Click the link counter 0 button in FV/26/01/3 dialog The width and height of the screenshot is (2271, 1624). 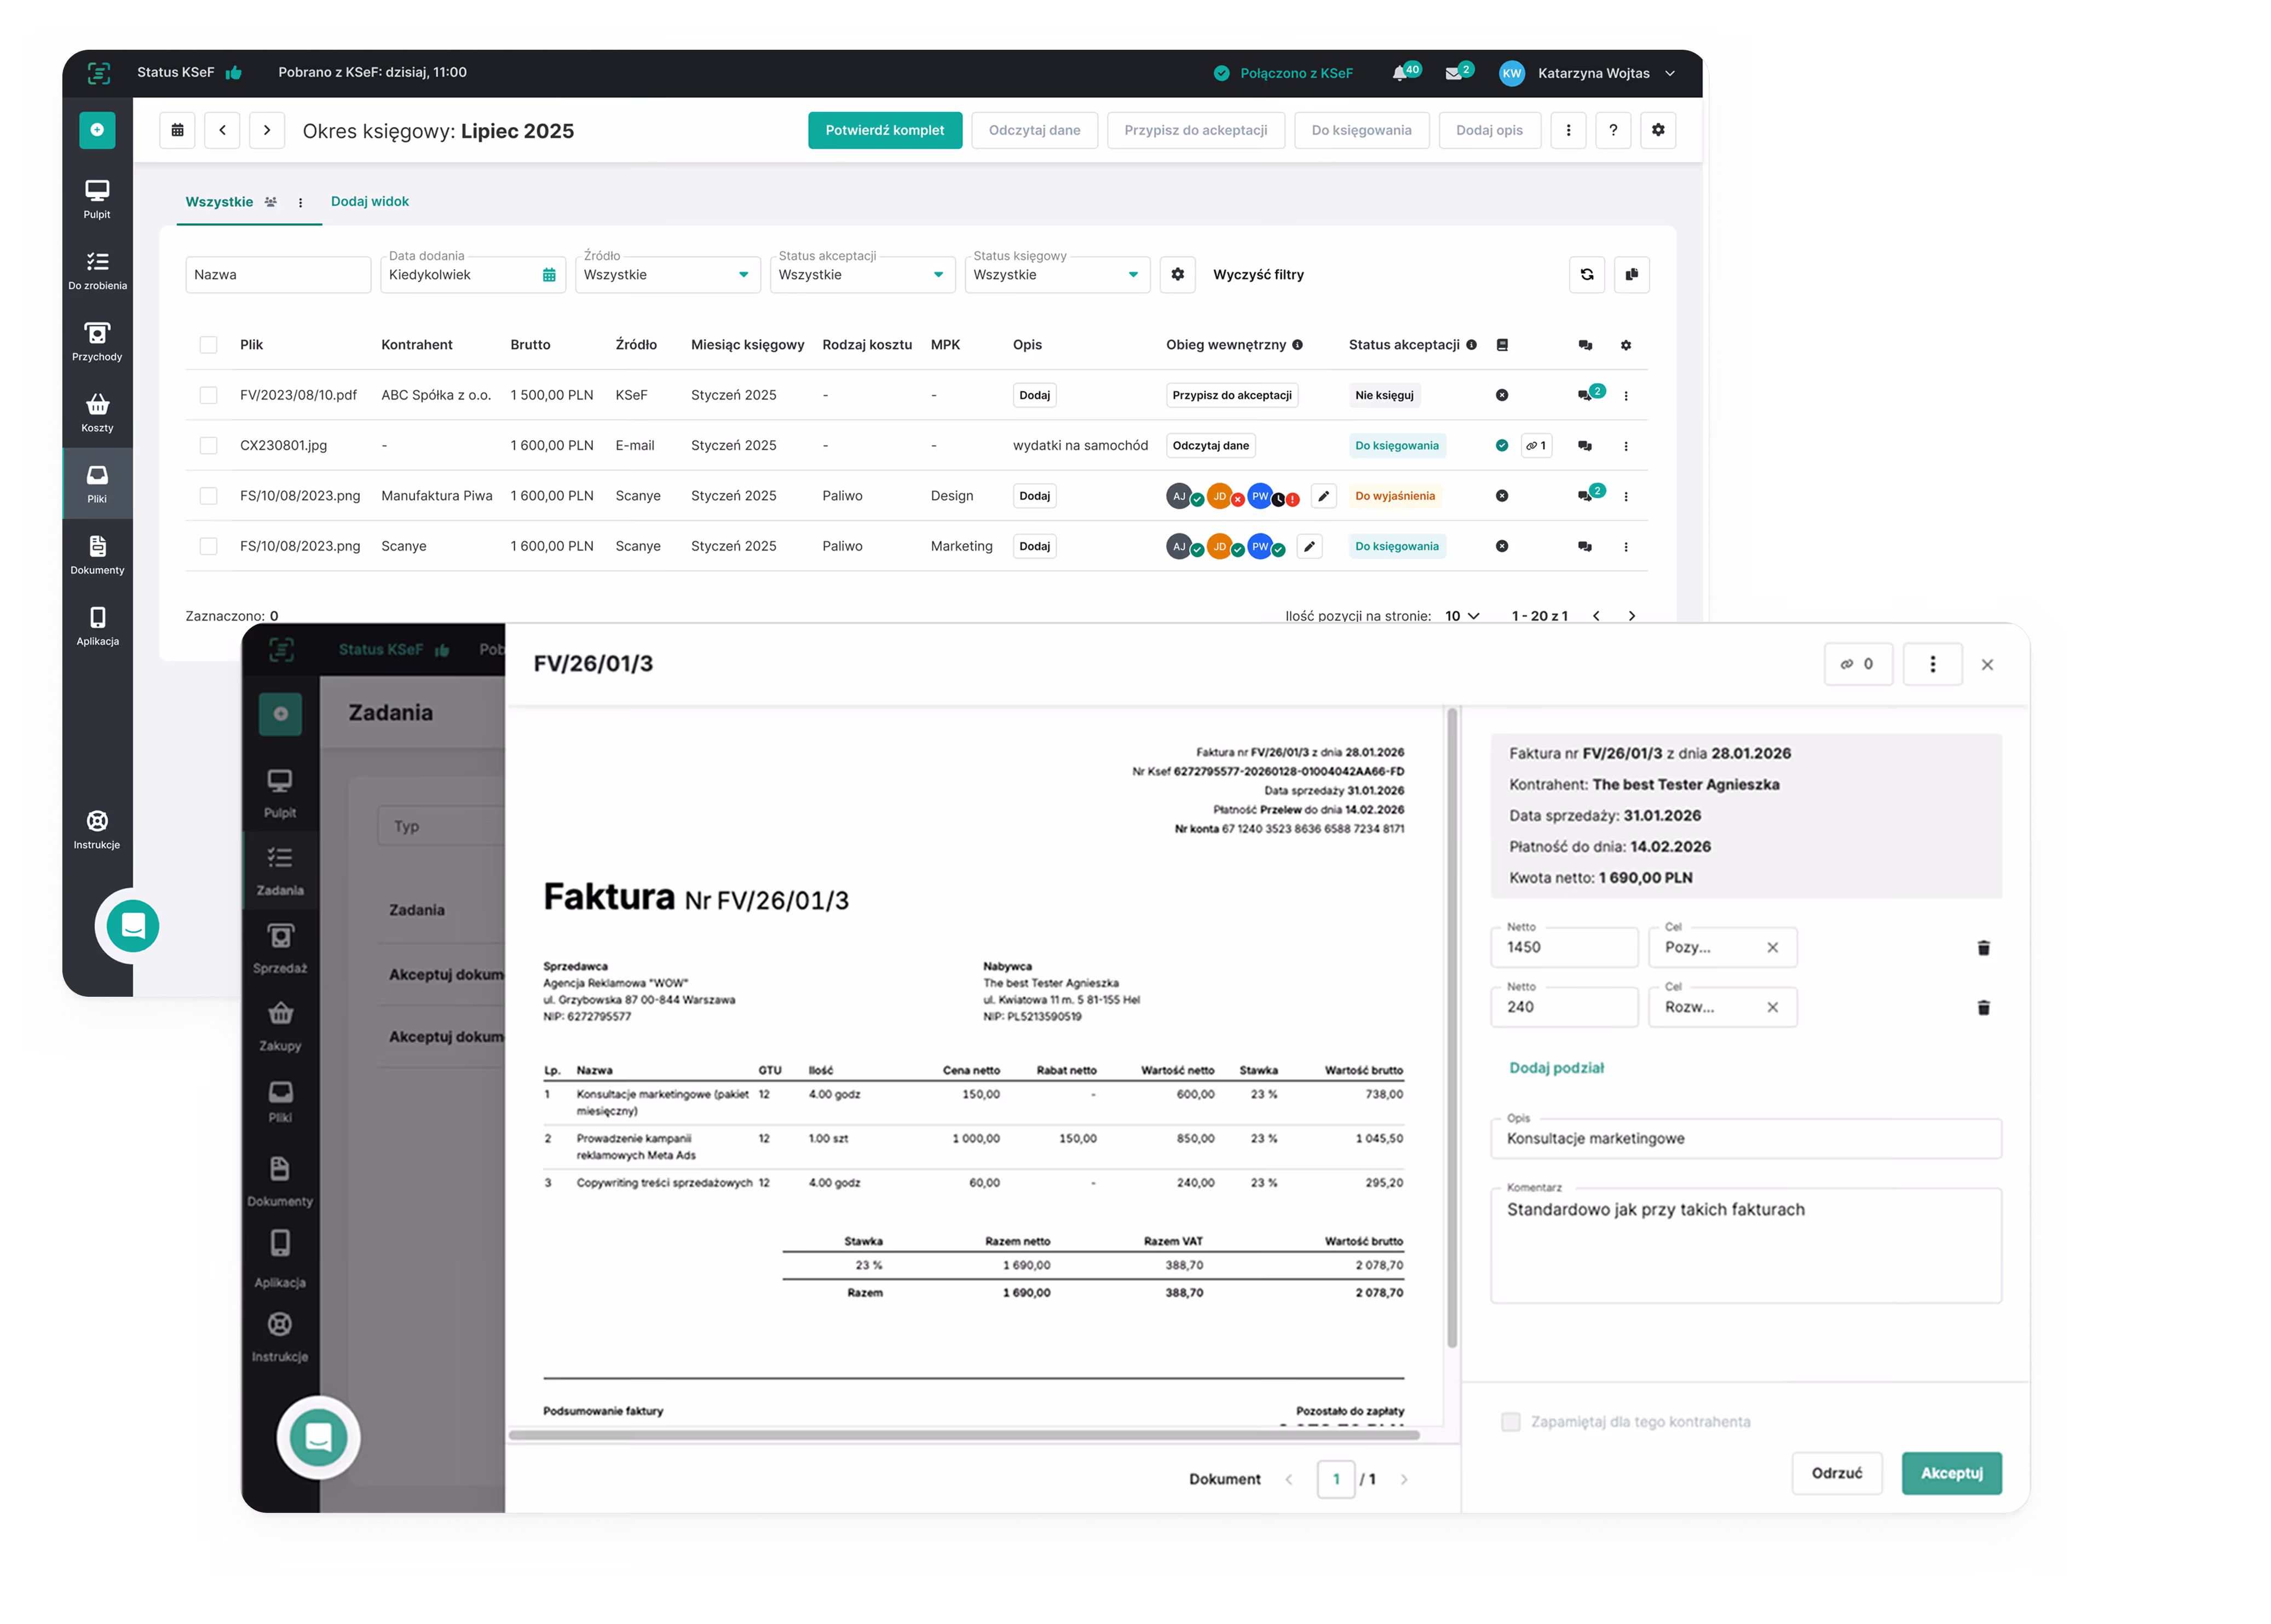pos(1857,664)
